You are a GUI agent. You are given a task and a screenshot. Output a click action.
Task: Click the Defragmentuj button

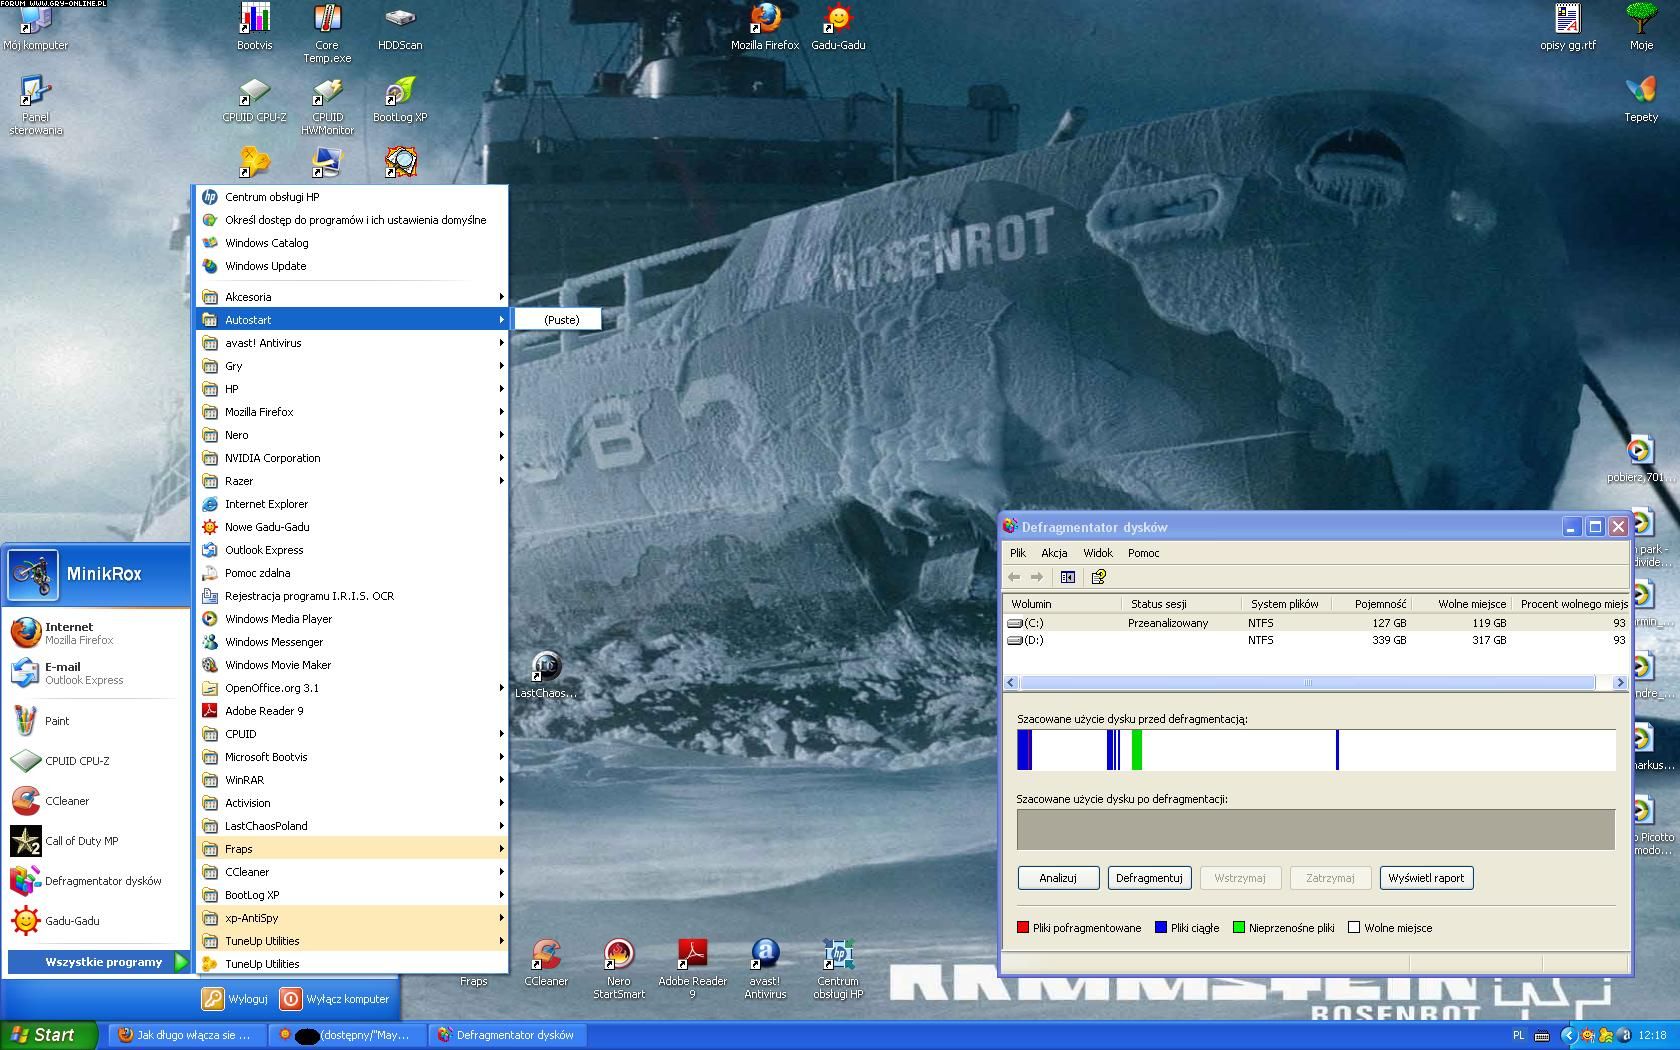1149,878
